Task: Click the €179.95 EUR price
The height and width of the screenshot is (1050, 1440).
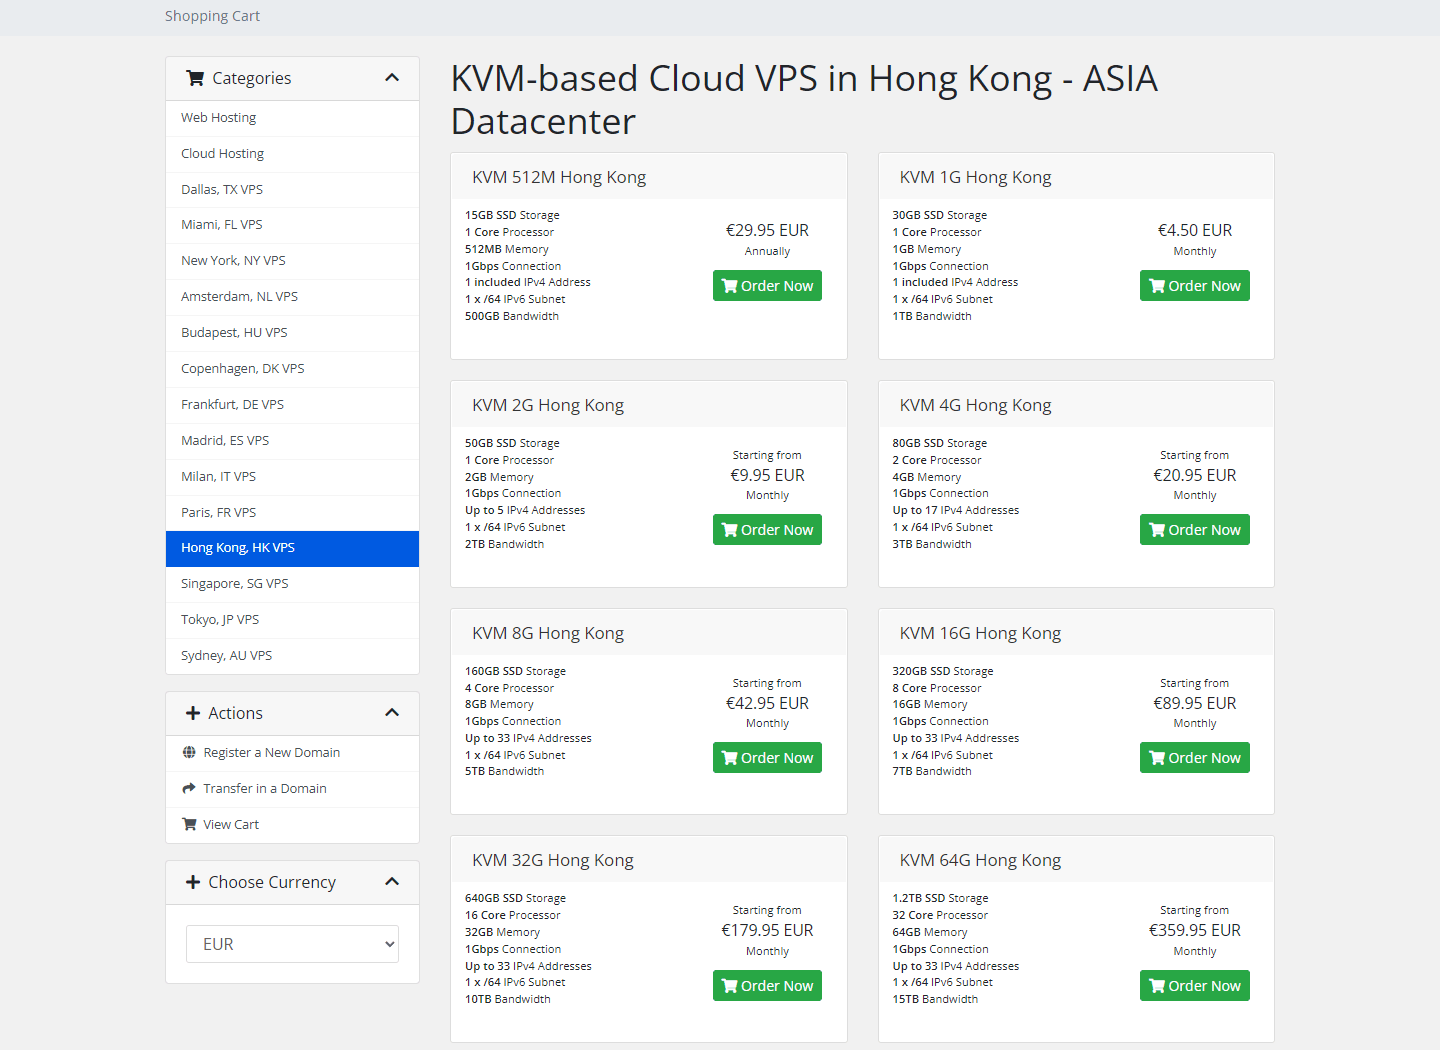Action: click(x=767, y=930)
